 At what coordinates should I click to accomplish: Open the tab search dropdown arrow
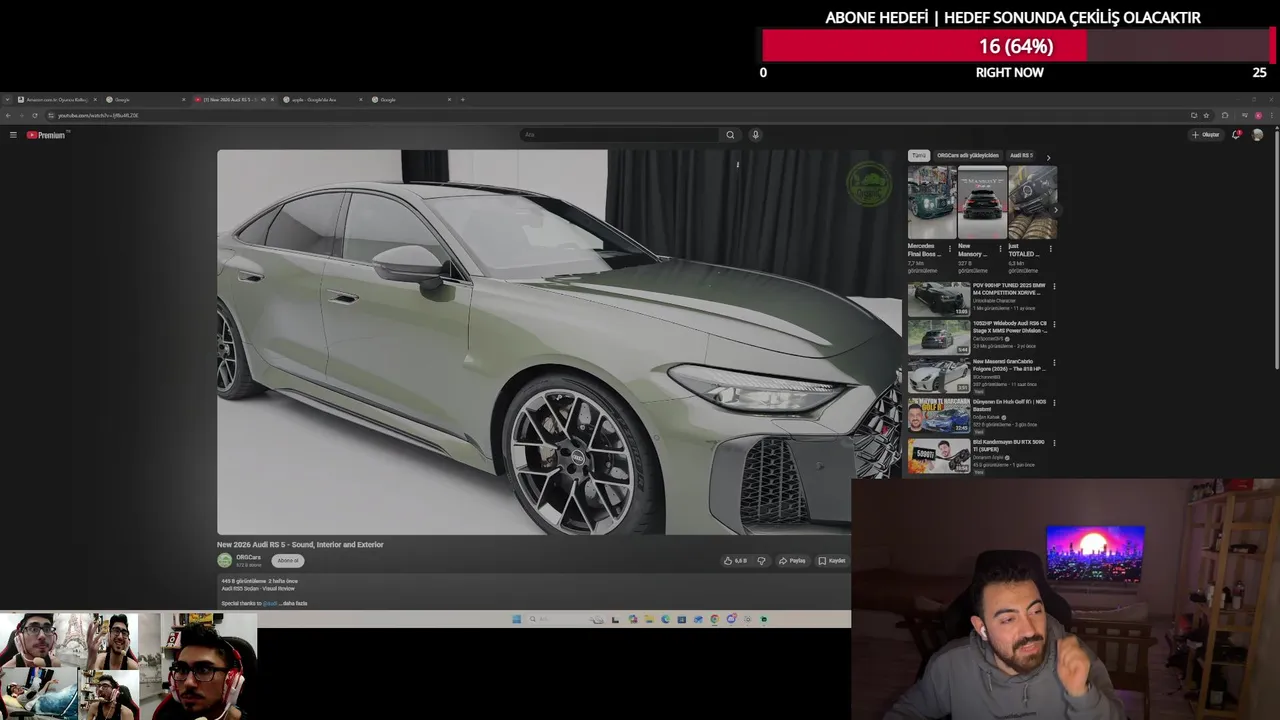(7, 99)
